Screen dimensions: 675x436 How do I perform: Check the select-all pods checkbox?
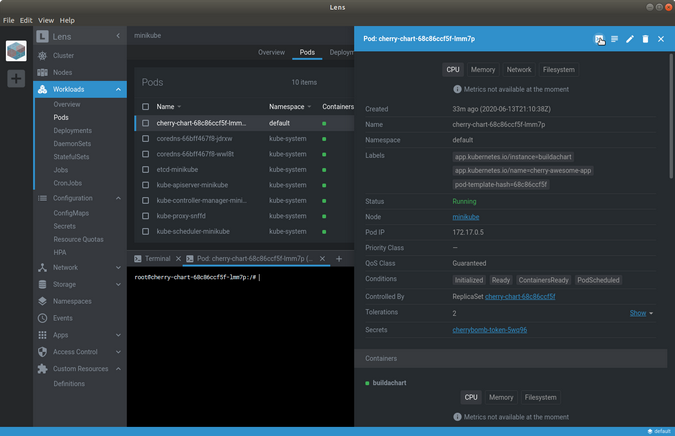[145, 106]
